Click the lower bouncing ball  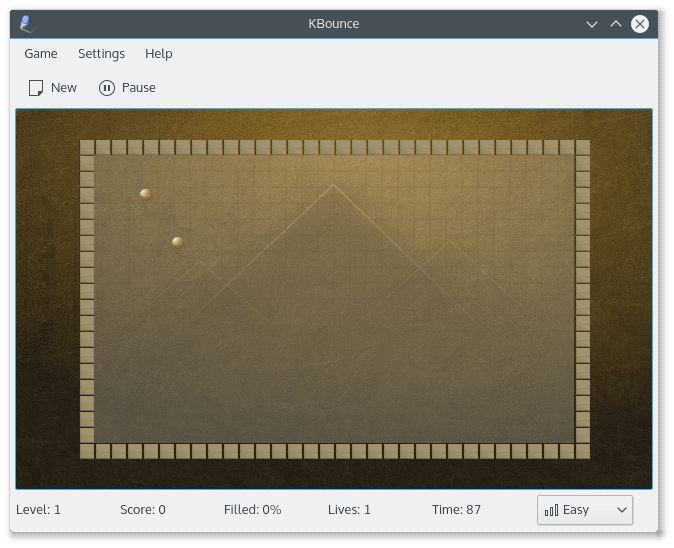178,242
